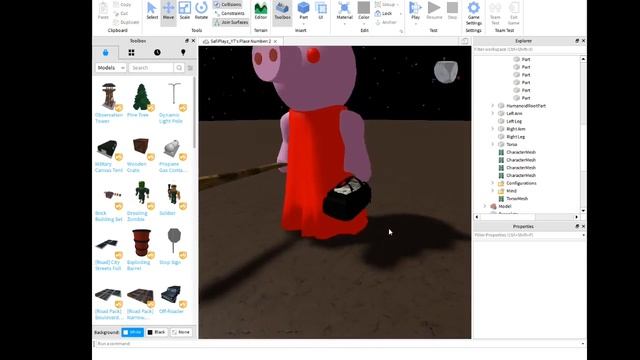Open the Material picker
This screenshot has width=640, height=360.
click(x=344, y=11)
